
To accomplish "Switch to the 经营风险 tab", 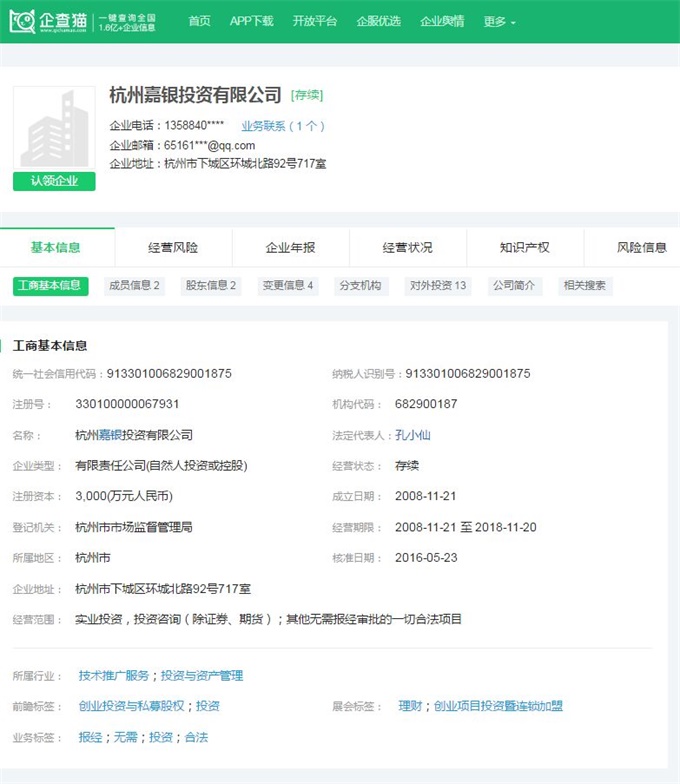I will click(173, 248).
